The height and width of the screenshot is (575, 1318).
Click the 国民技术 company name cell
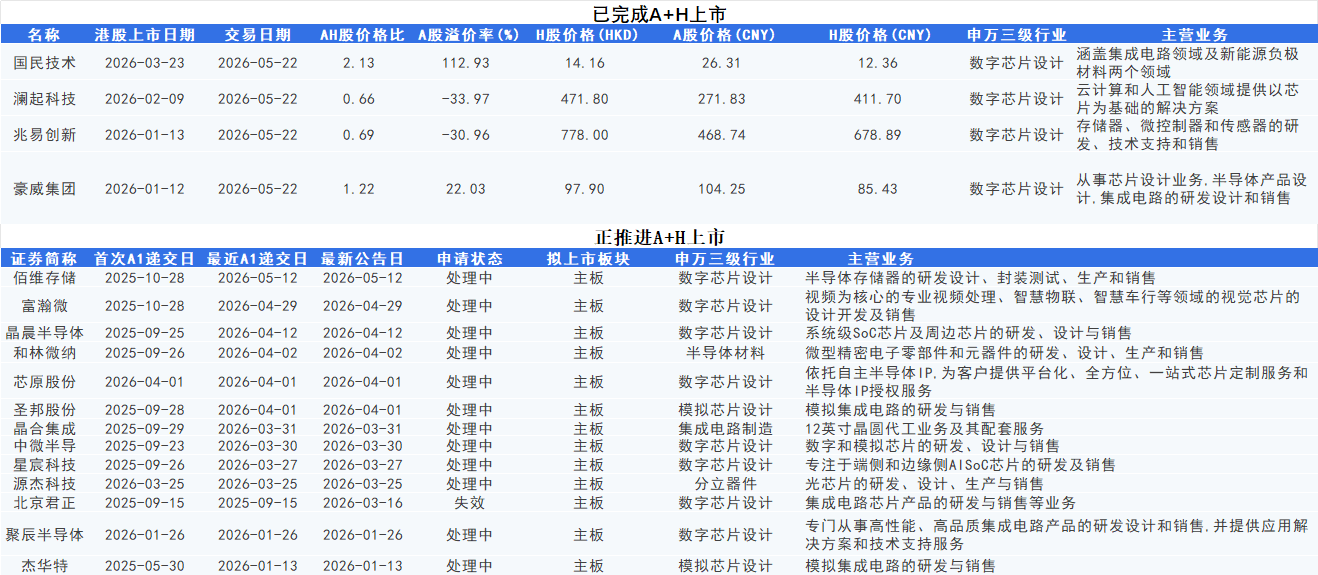(44, 63)
